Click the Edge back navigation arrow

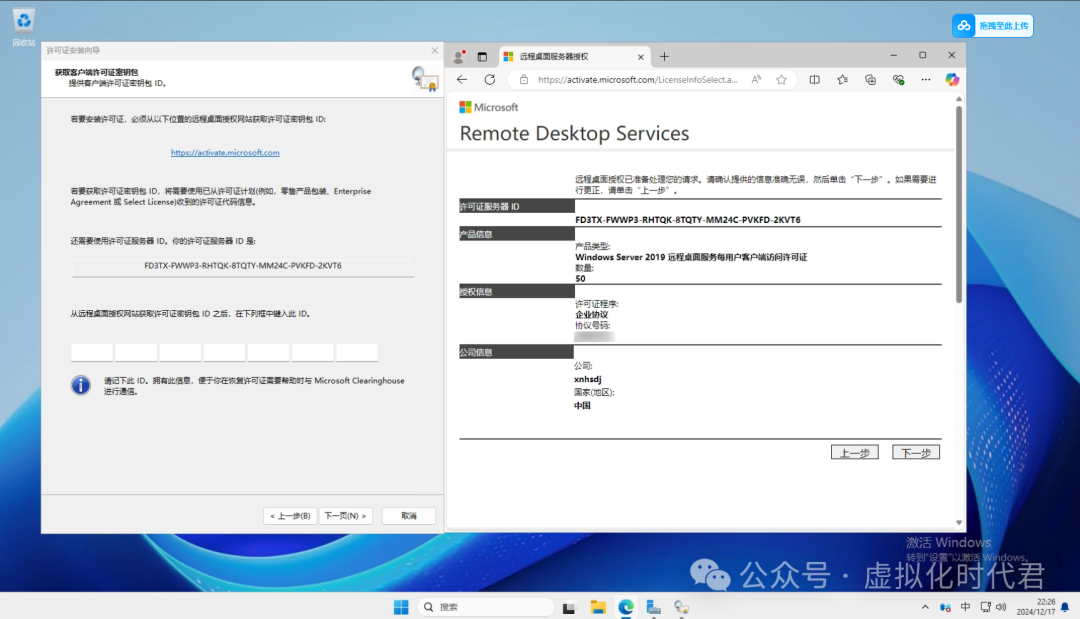[x=462, y=80]
